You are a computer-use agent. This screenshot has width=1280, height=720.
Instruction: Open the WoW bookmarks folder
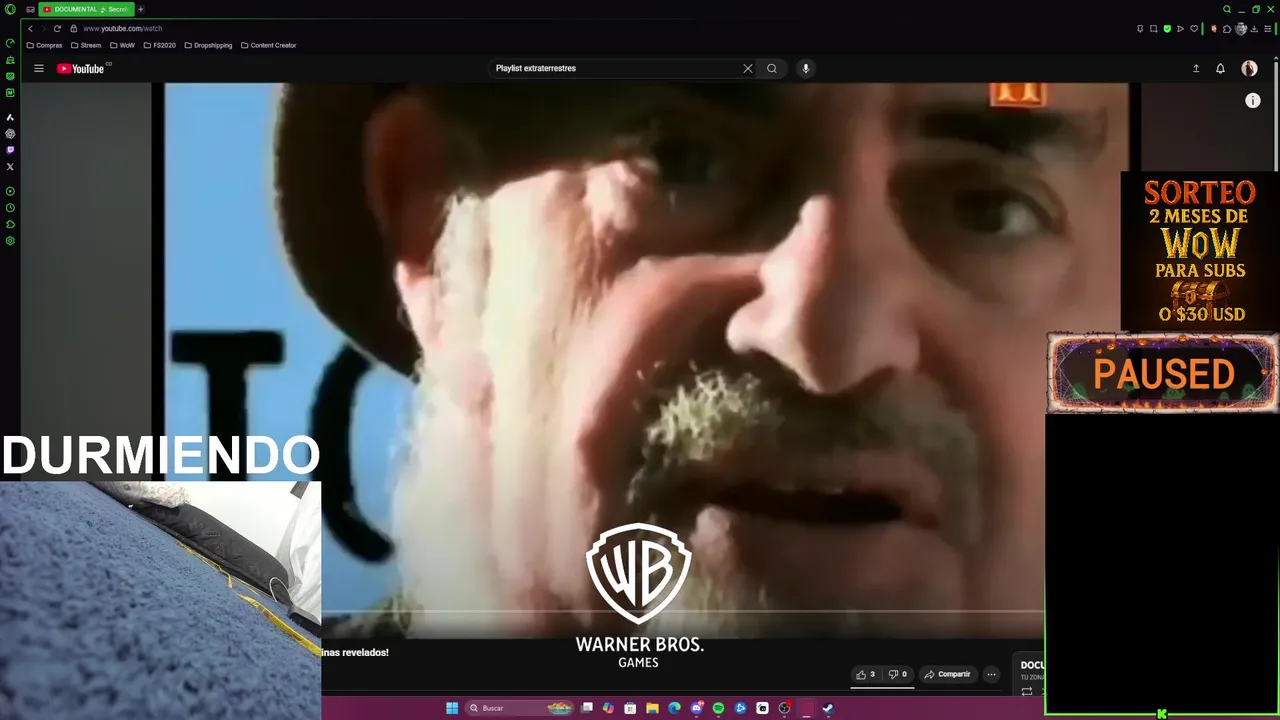click(123, 45)
